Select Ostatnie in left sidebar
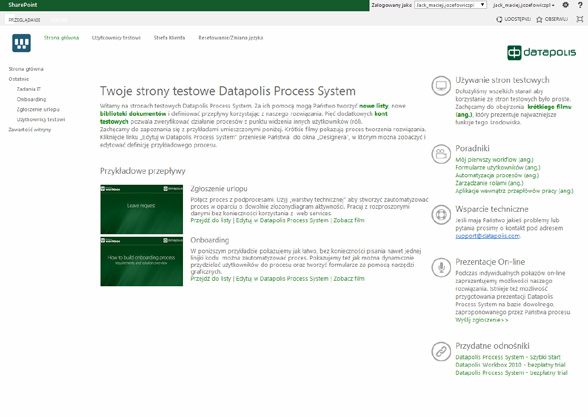This screenshot has height=417, width=588. click(19, 79)
